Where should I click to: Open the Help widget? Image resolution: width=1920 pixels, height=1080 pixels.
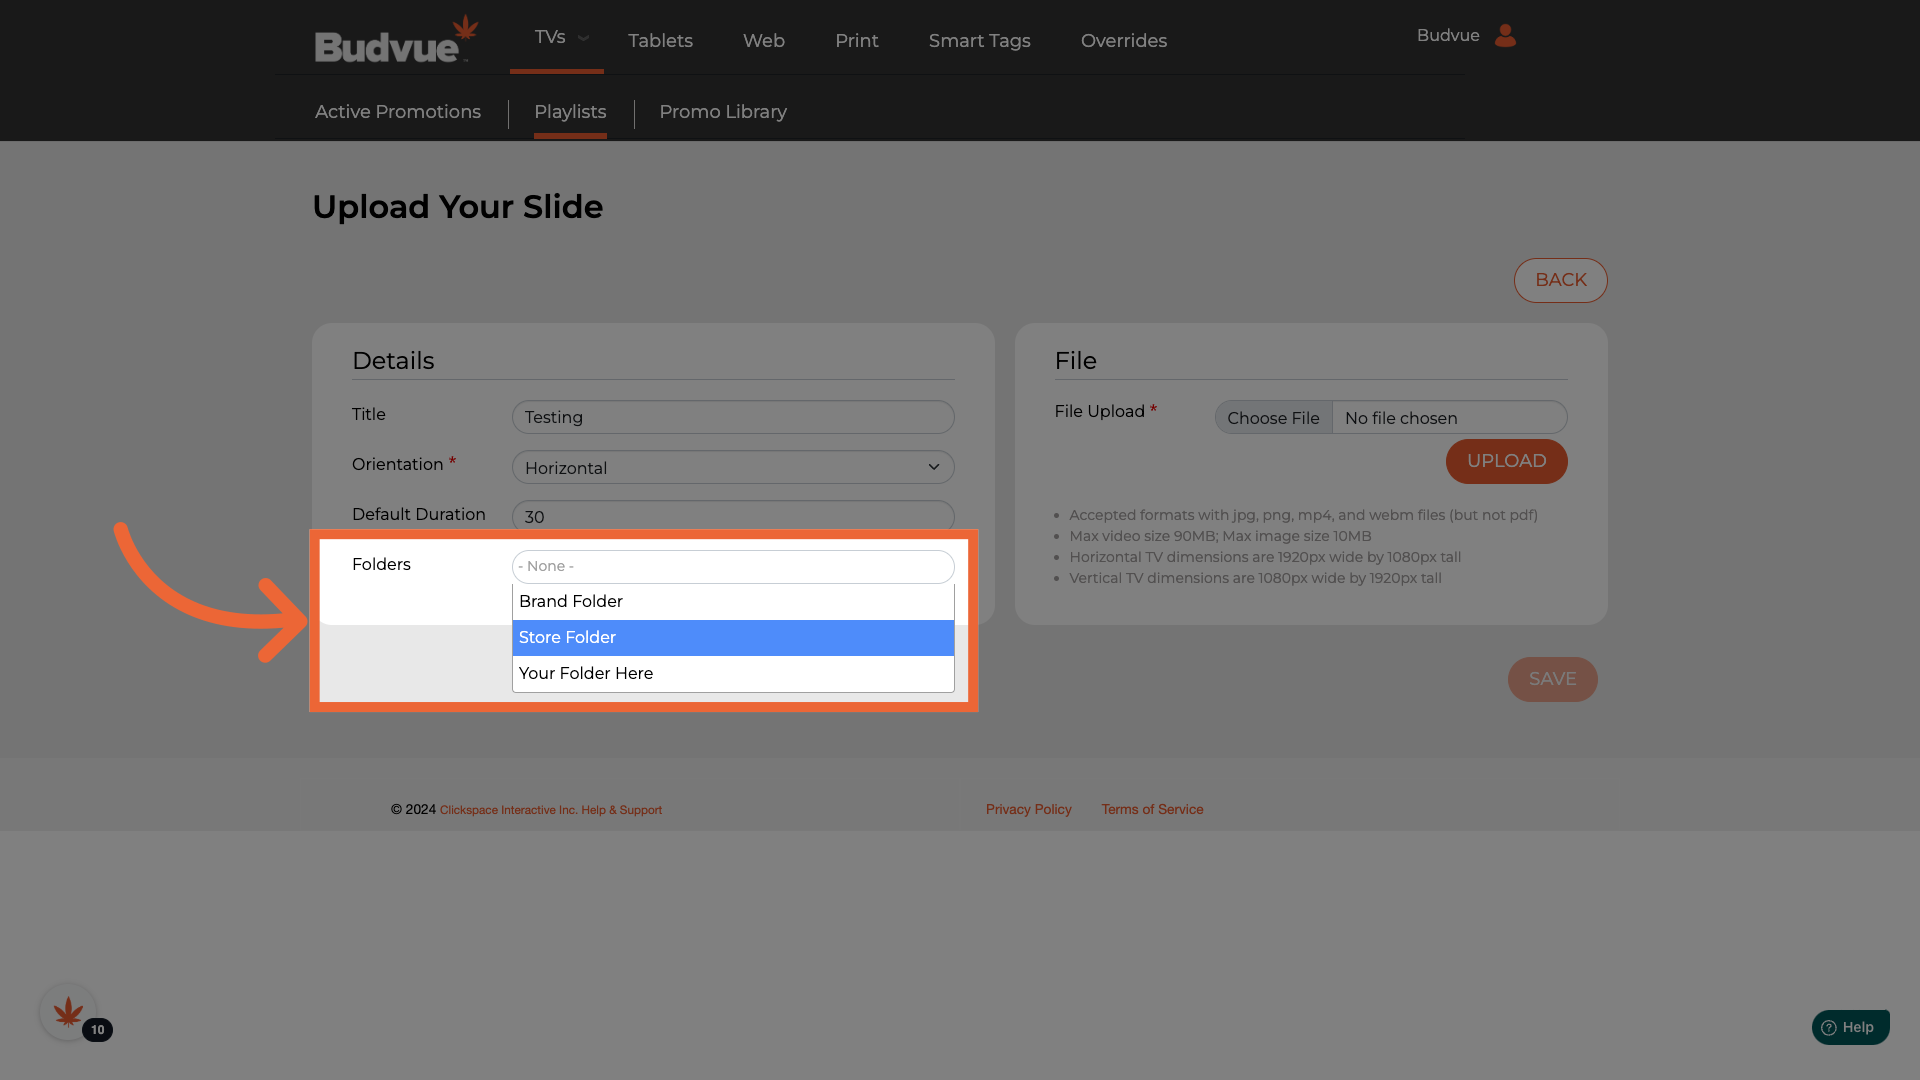pyautogui.click(x=1850, y=1027)
